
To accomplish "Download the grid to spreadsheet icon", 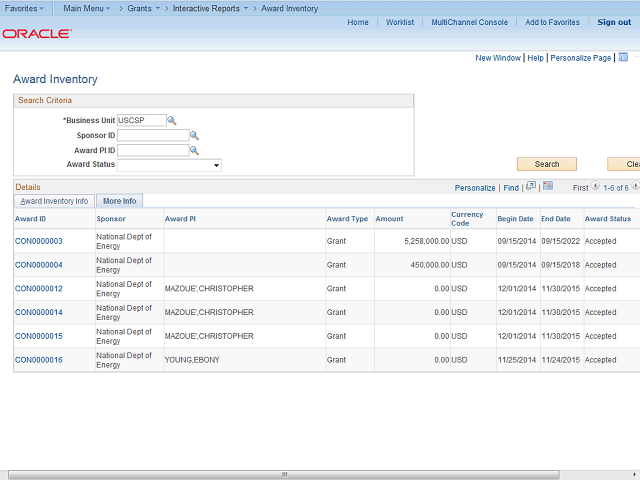I will click(548, 186).
